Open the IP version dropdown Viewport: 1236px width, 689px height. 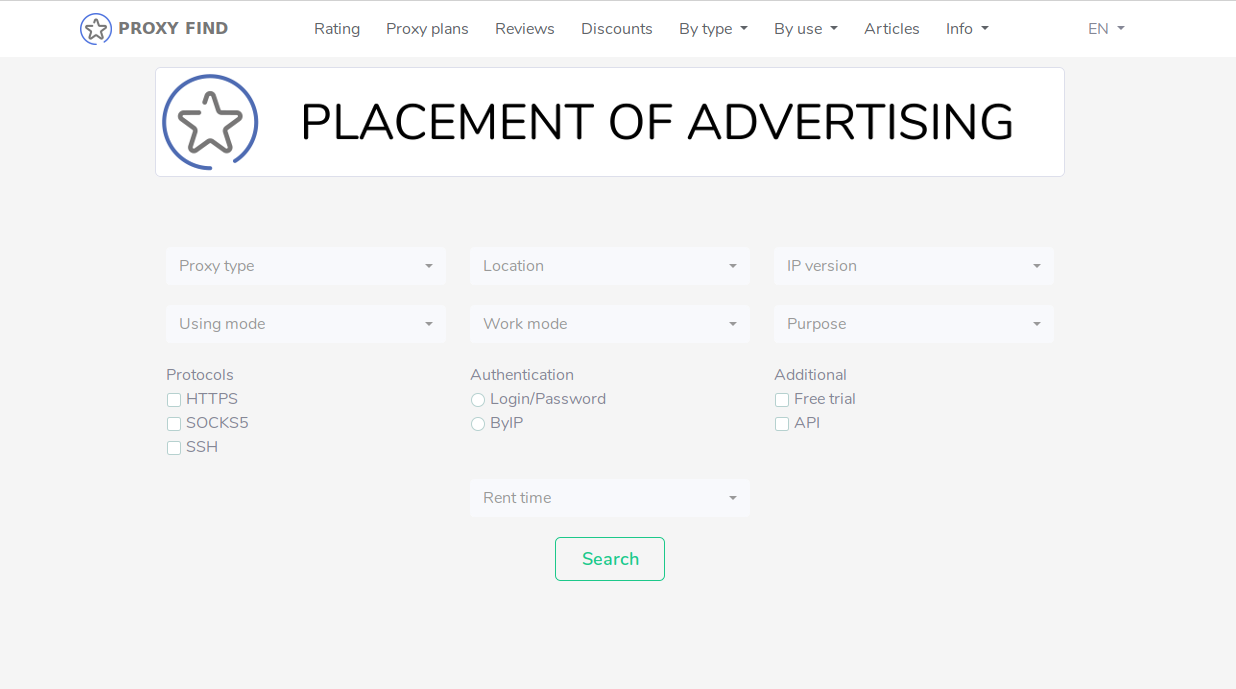(912, 266)
